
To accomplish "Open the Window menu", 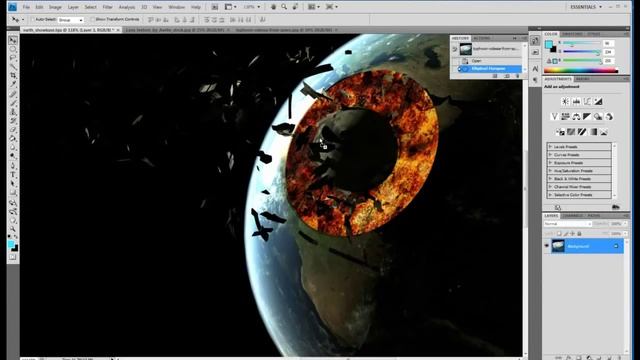I will coord(176,7).
